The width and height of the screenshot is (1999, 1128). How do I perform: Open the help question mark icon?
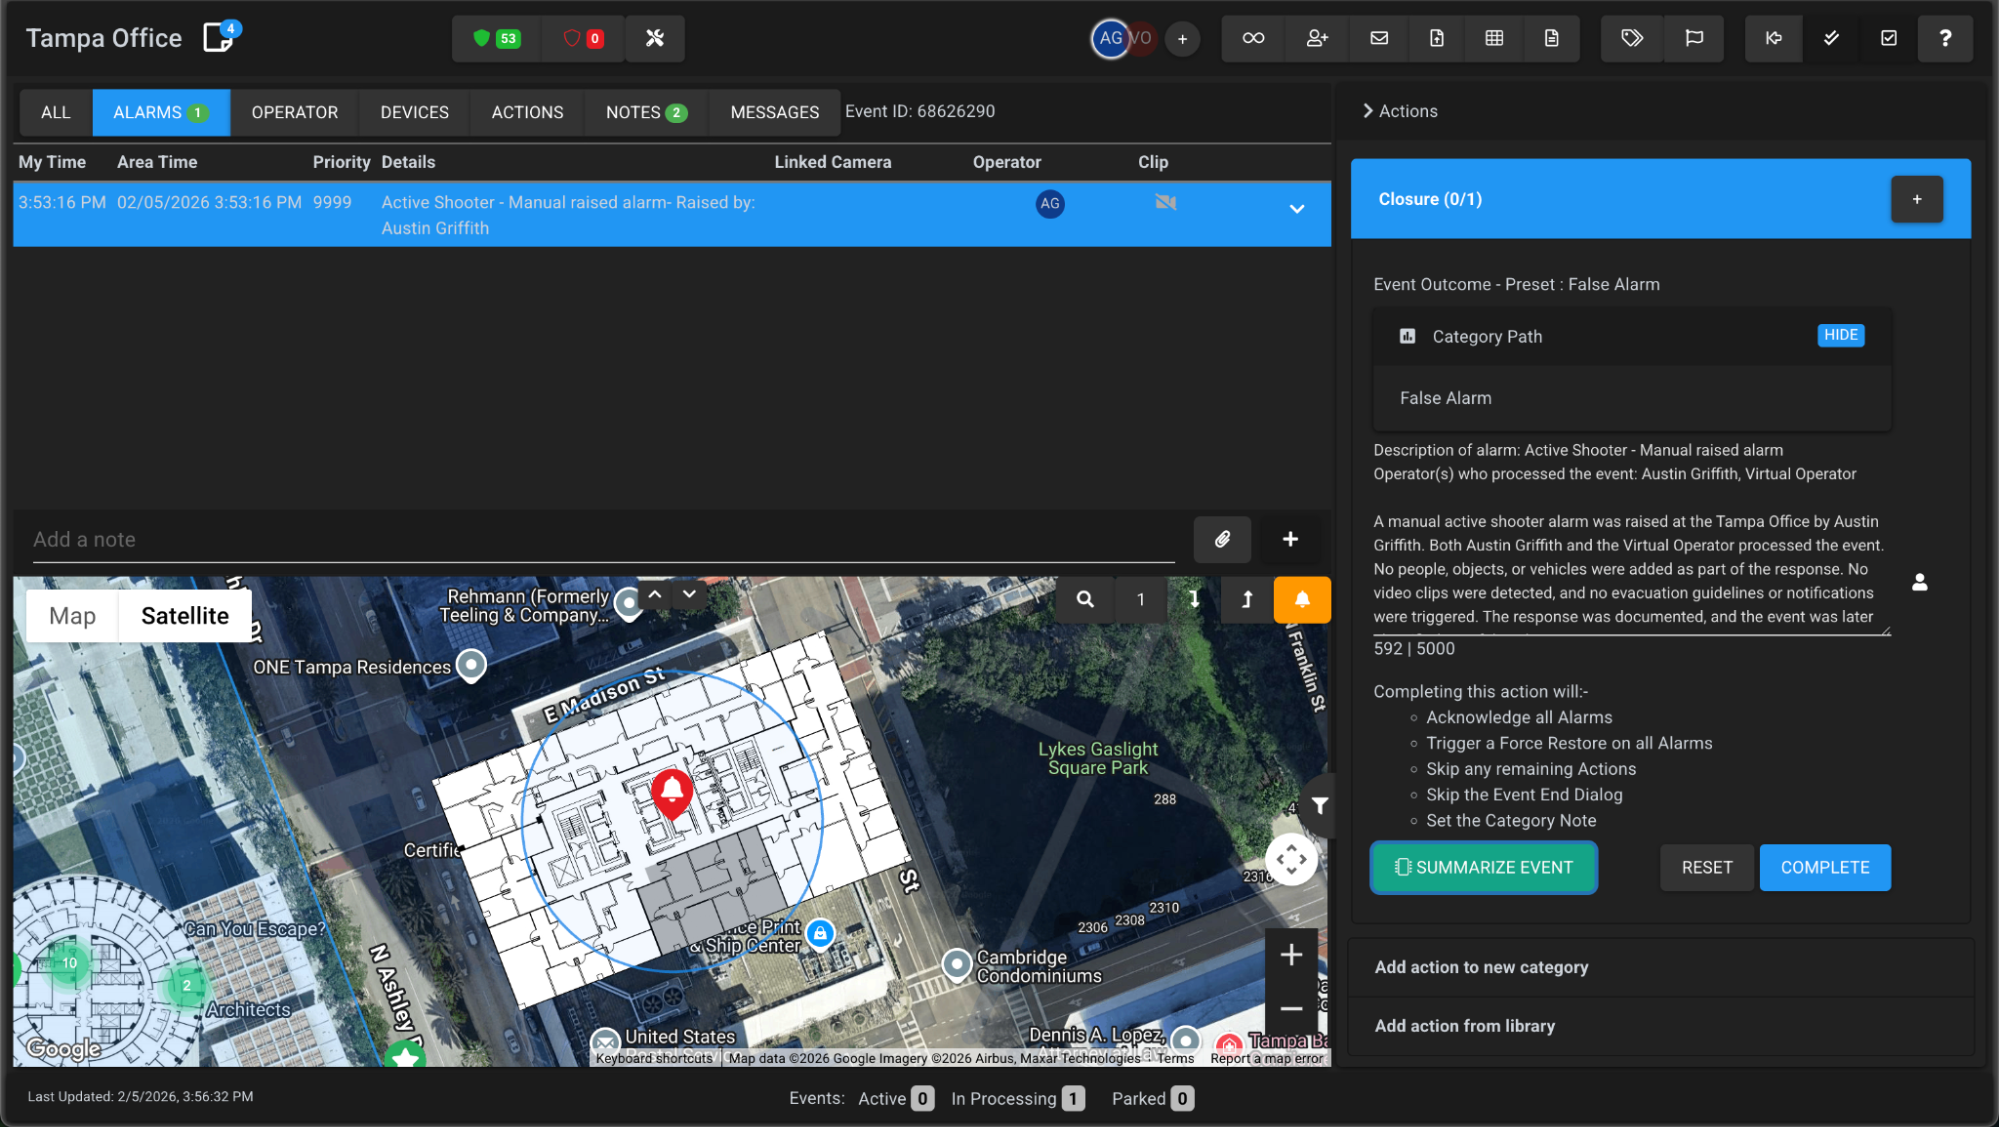[1944, 38]
